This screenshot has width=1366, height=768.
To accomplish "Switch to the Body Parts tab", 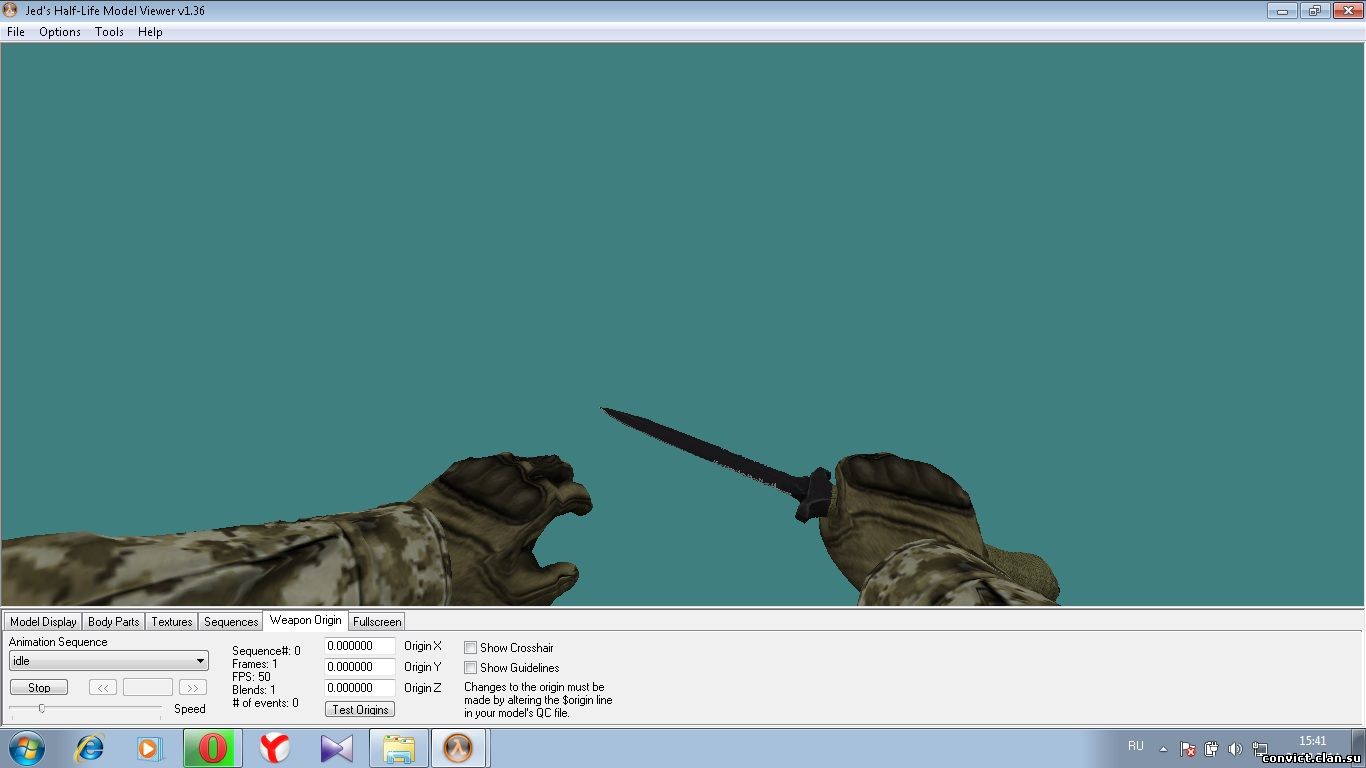I will (114, 622).
